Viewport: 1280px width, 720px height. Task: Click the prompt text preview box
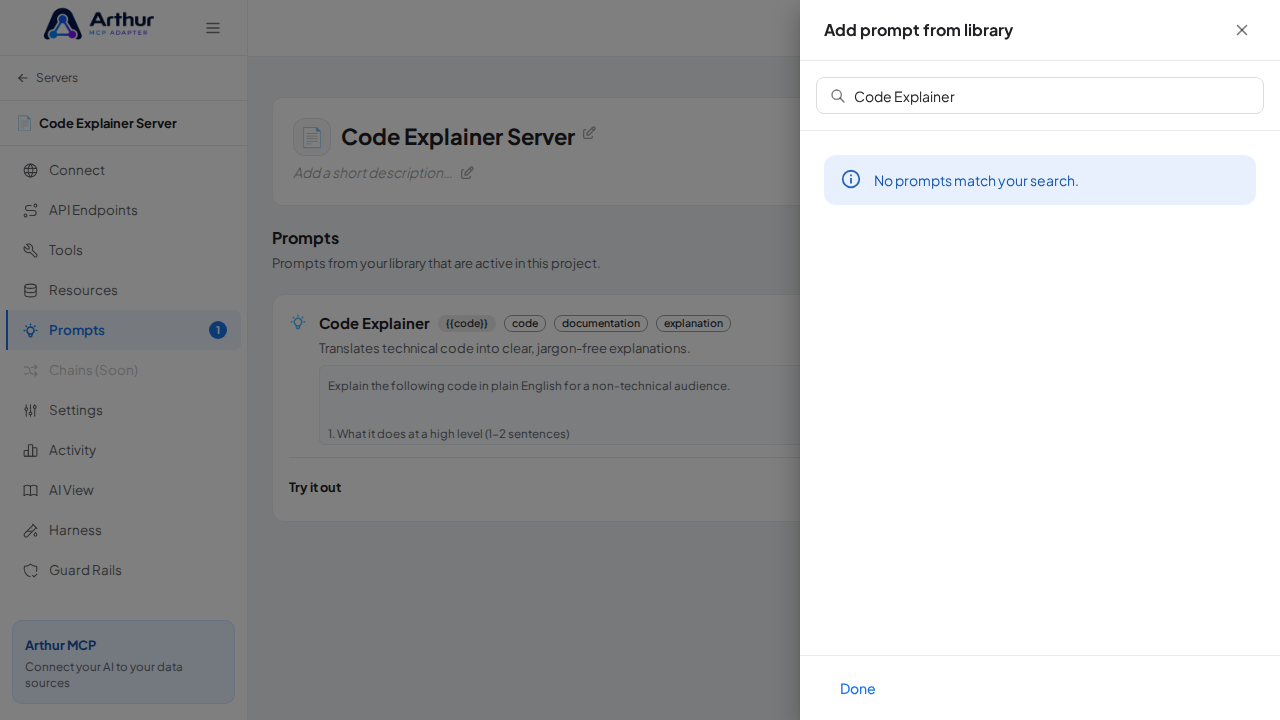pyautogui.click(x=560, y=405)
